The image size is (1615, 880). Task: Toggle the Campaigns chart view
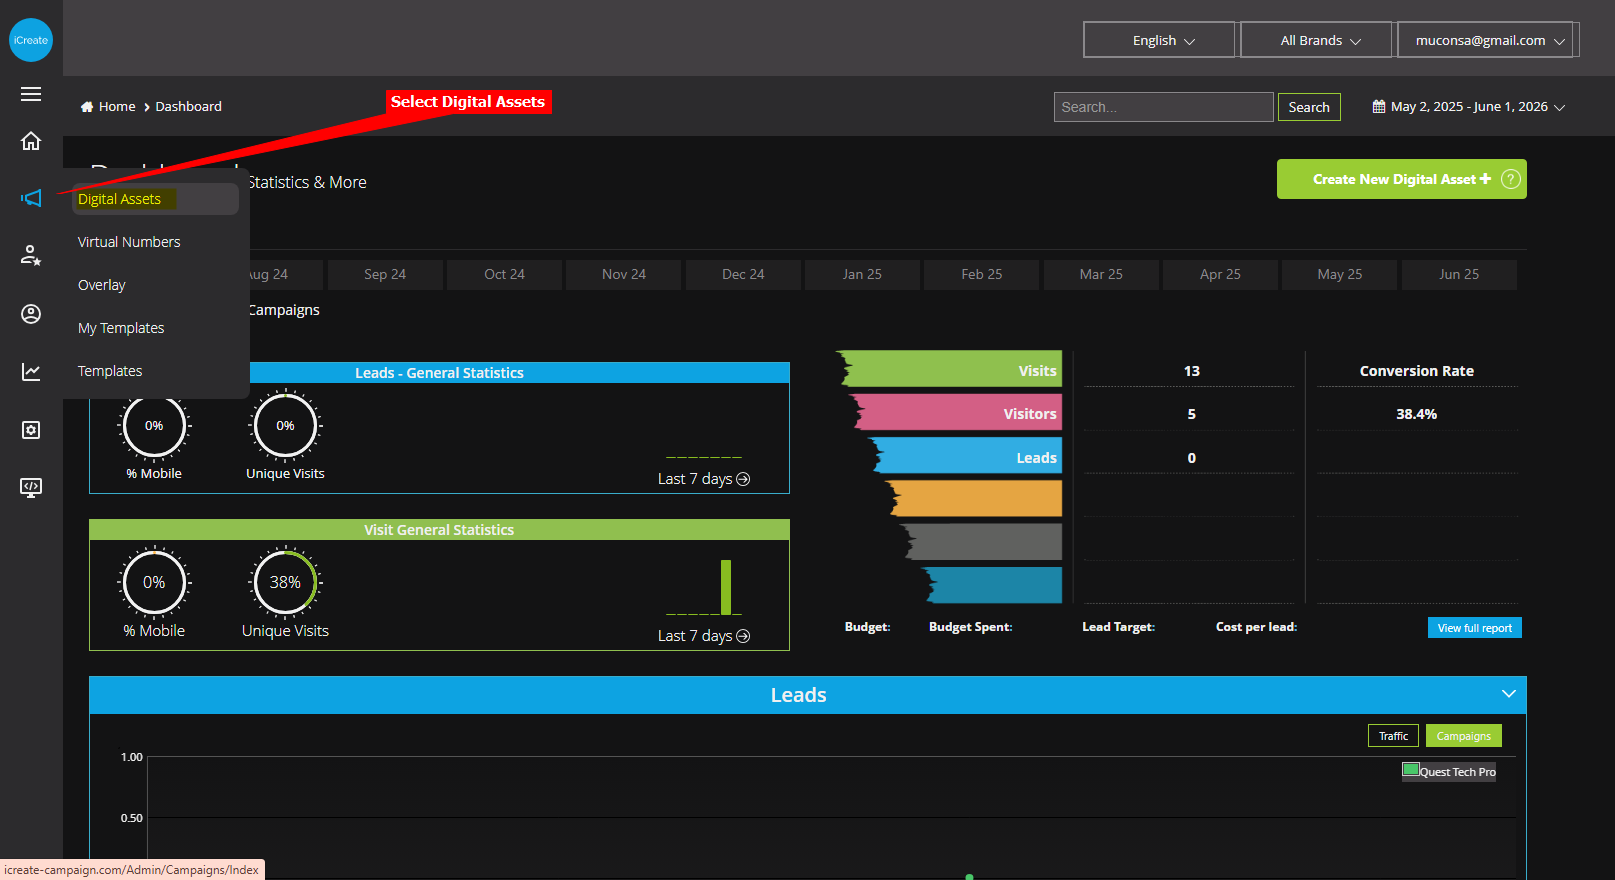(1463, 736)
